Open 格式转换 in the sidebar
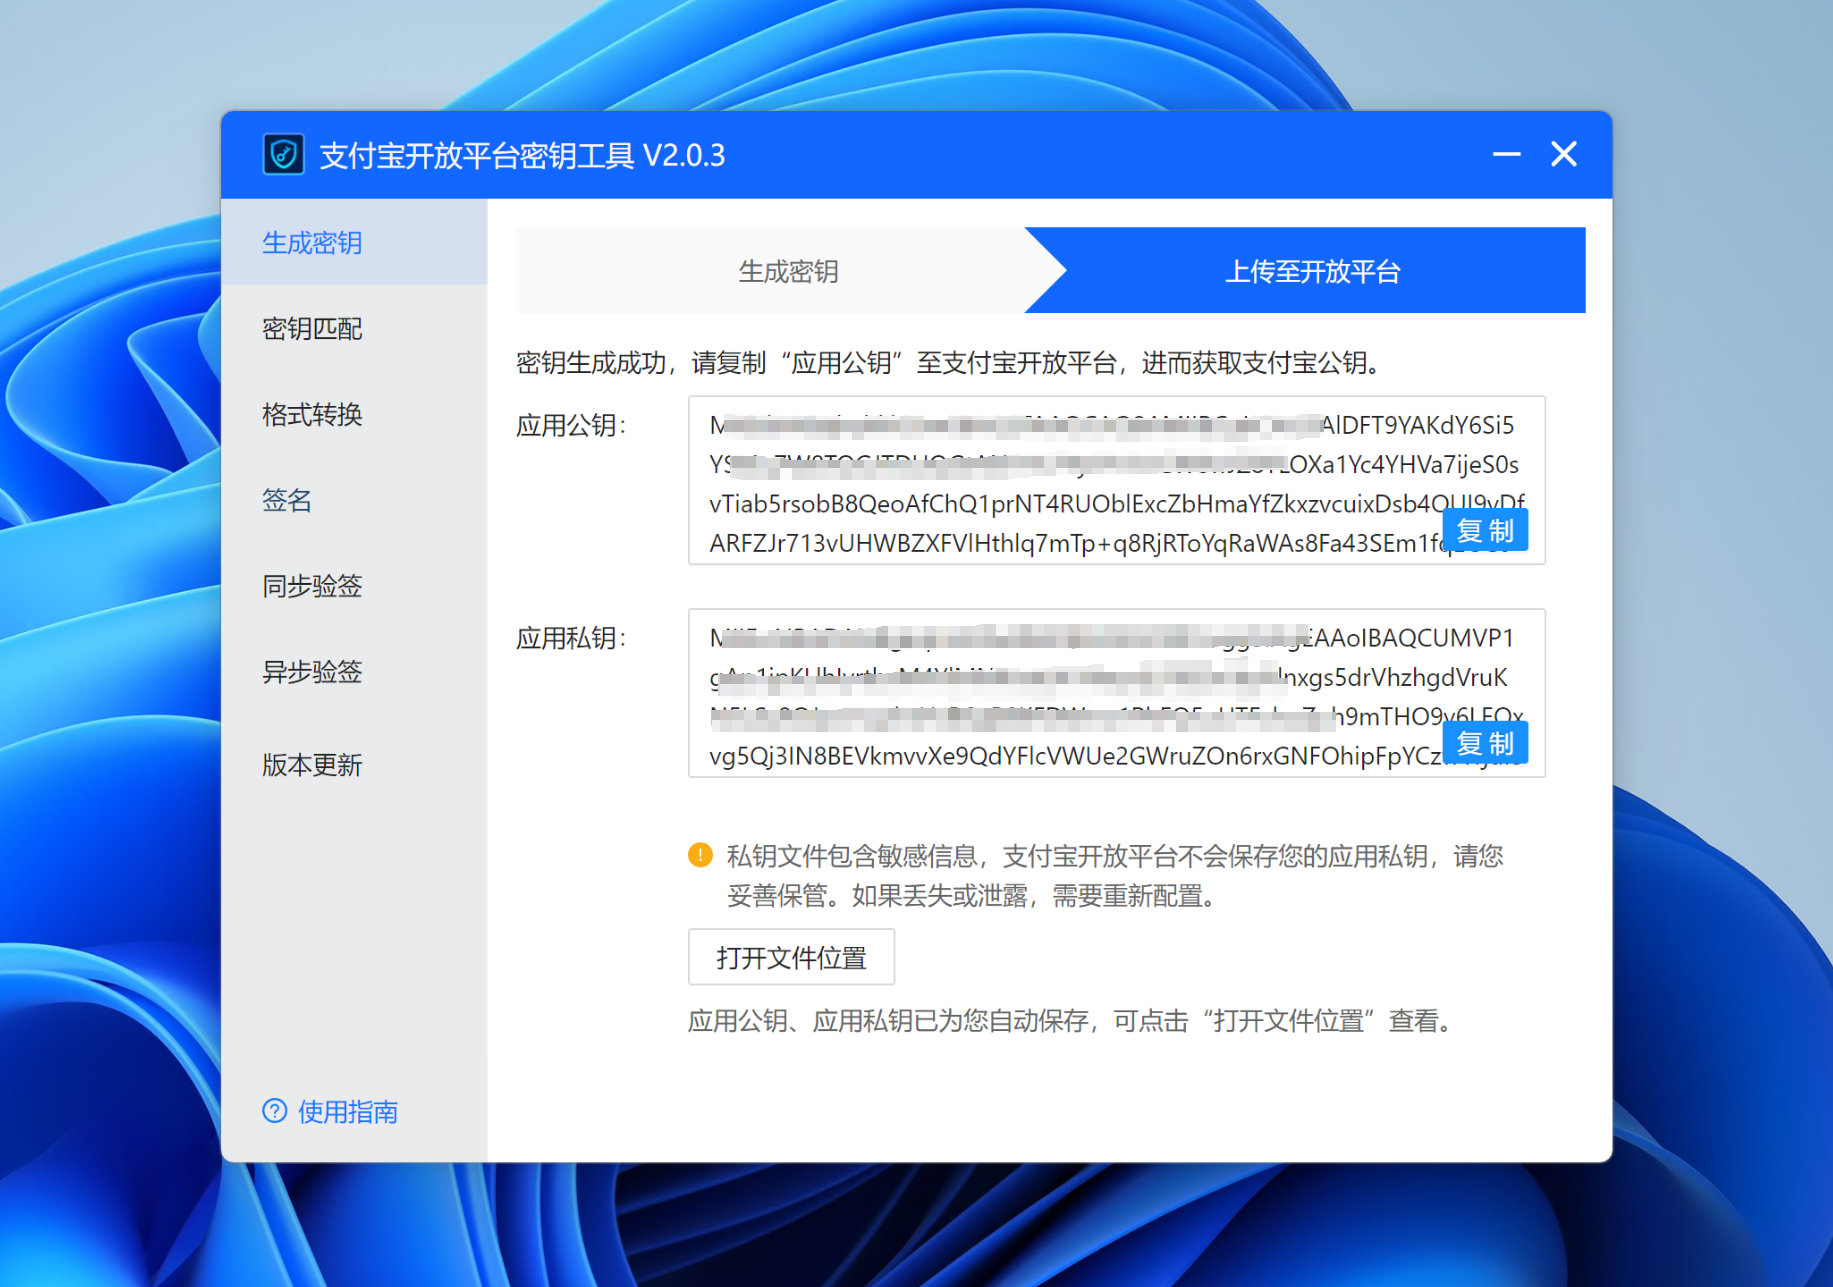This screenshot has height=1287, width=1833. coord(354,414)
